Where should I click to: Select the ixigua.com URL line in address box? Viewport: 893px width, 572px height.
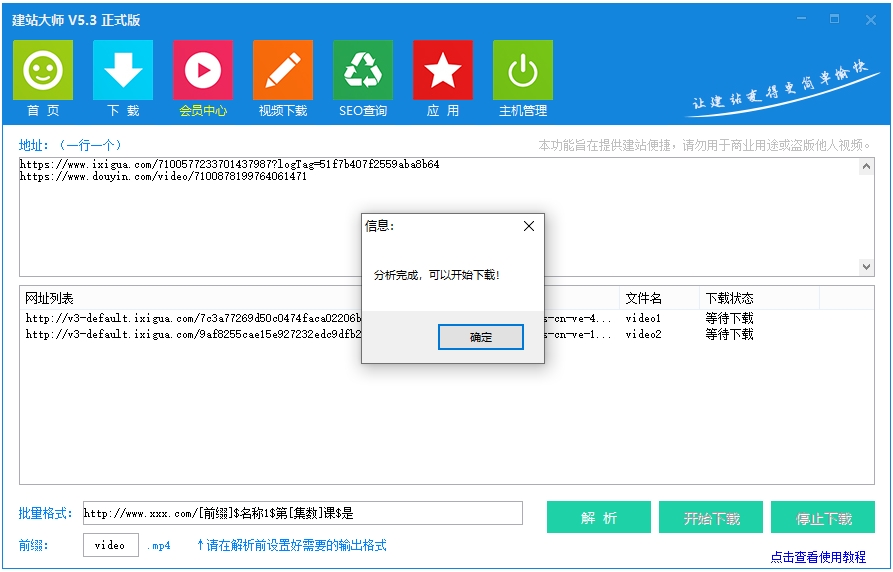point(230,164)
